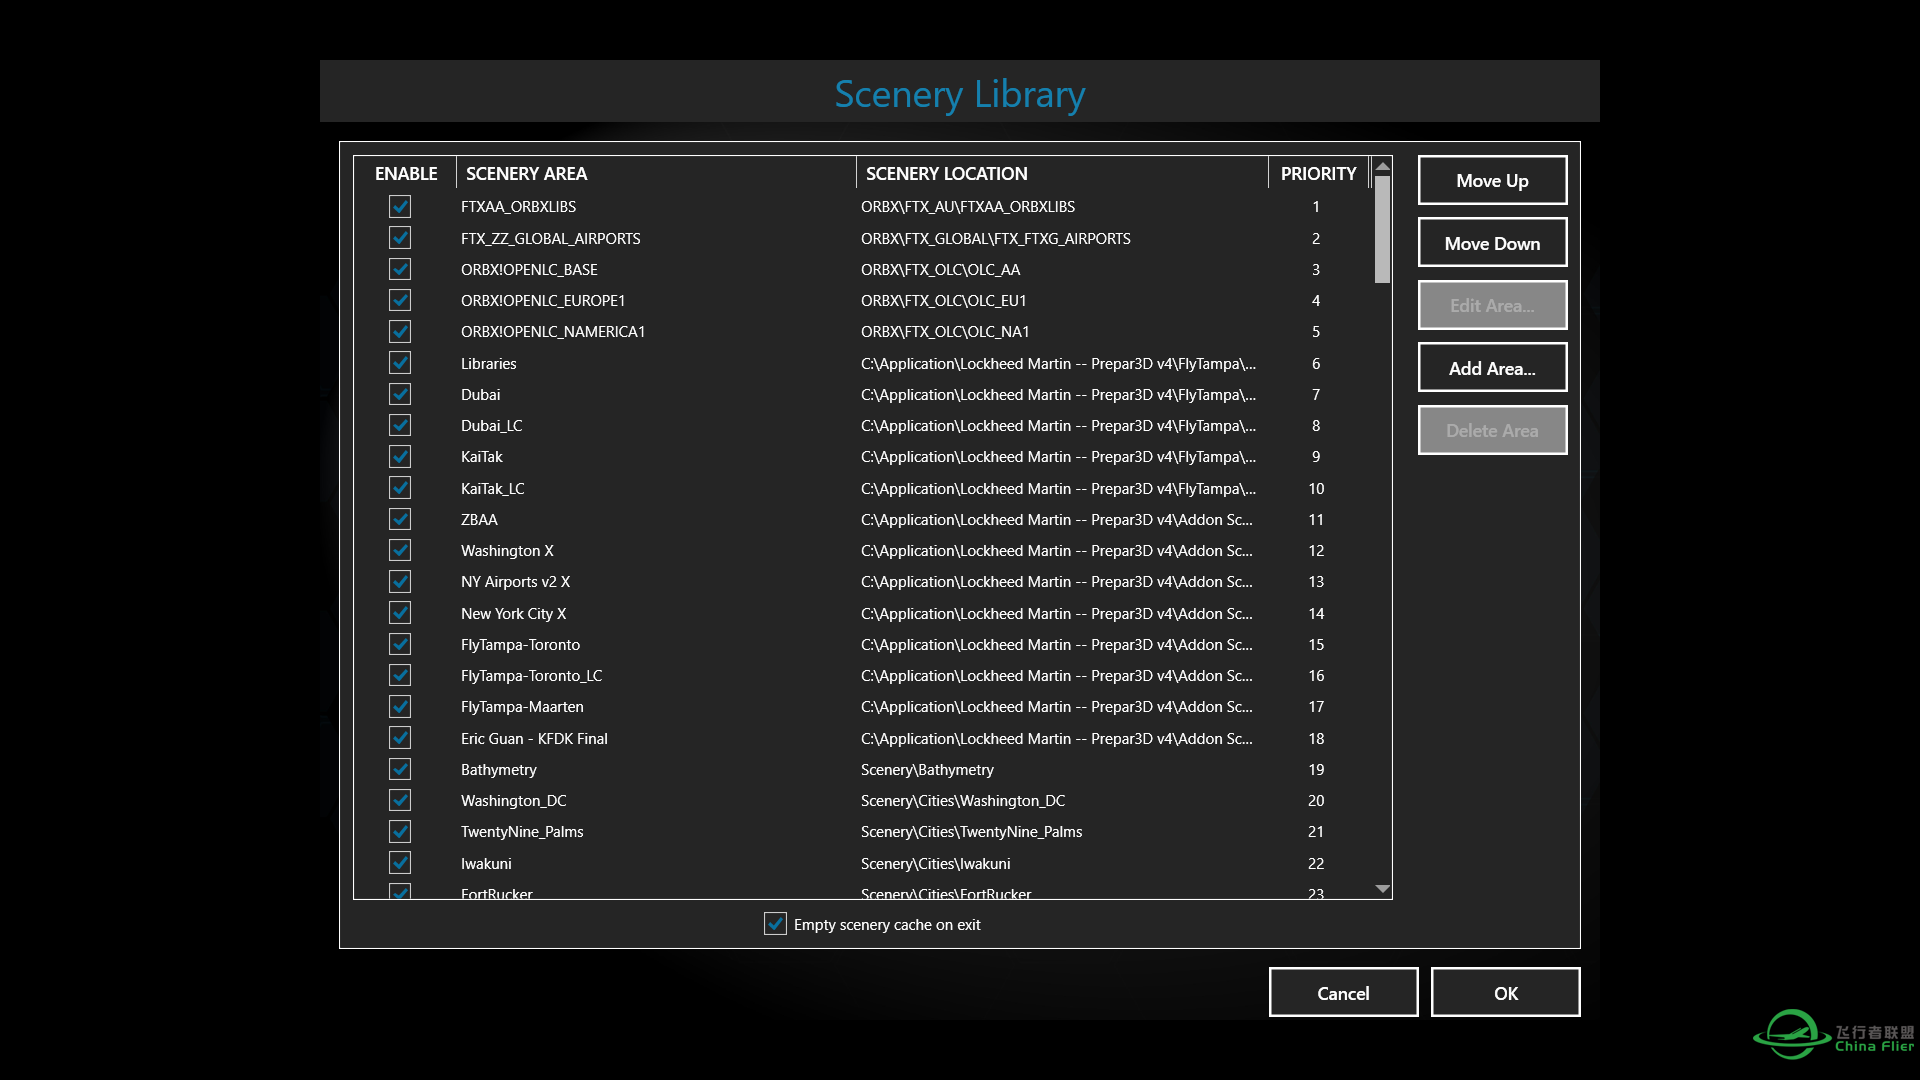The image size is (1920, 1080).
Task: Select the KaiTak scenery area name
Action: (481, 457)
